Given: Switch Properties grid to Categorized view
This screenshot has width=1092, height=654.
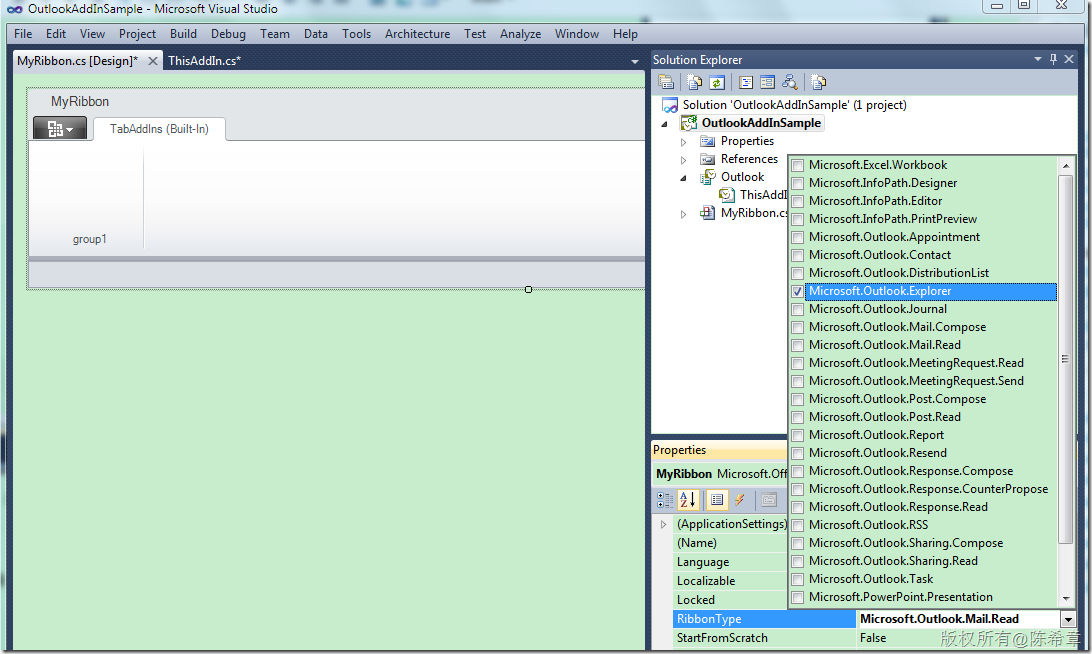Looking at the screenshot, I should coord(665,499).
